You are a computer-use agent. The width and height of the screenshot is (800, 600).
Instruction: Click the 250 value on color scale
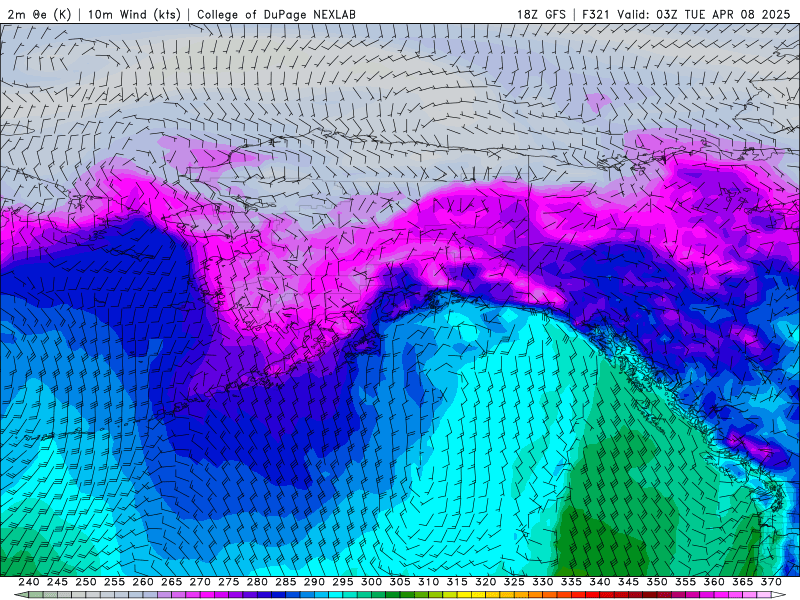click(86, 582)
